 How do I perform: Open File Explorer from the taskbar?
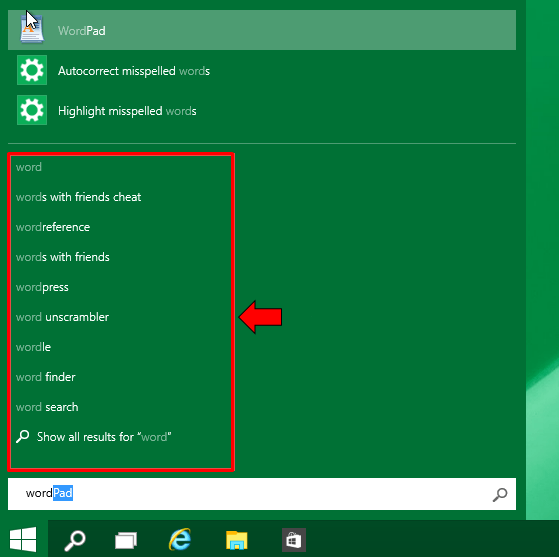click(x=237, y=540)
